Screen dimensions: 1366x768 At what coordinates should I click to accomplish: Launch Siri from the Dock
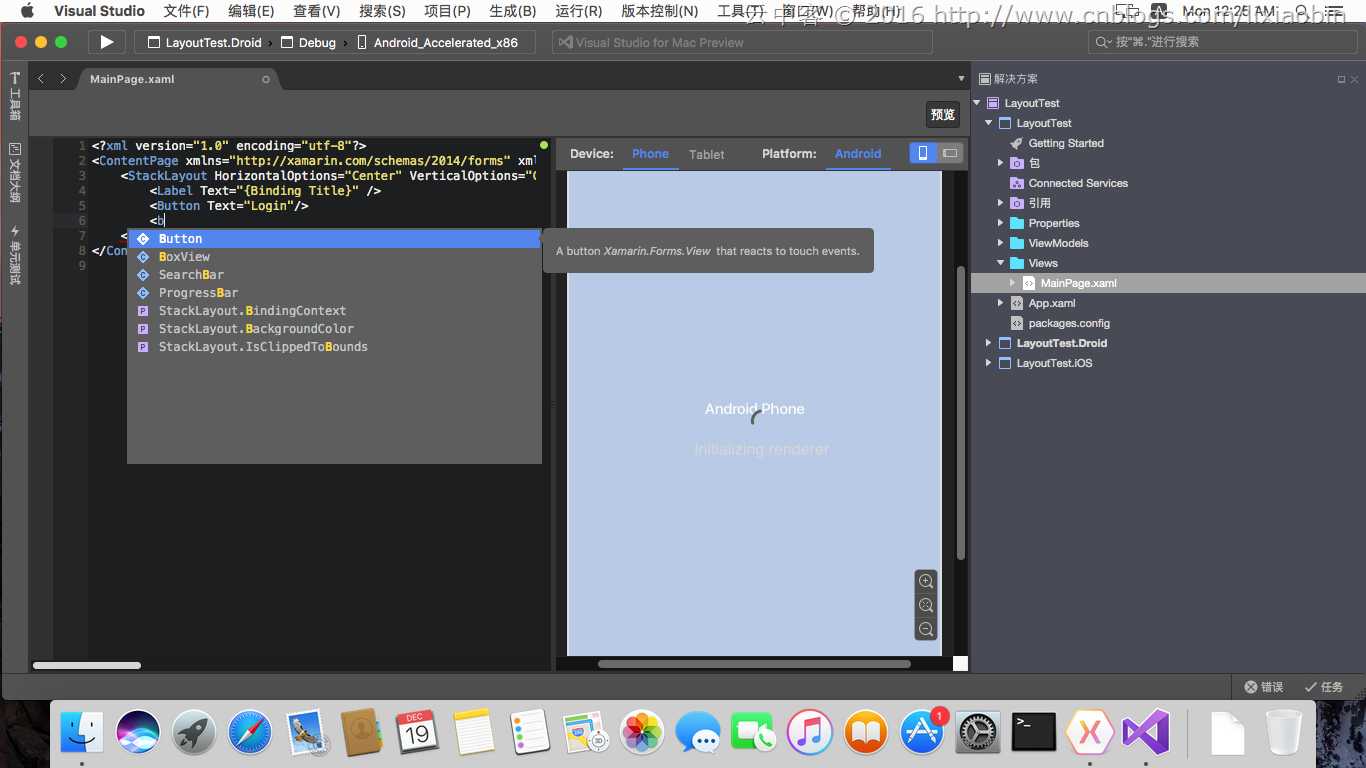[x=138, y=733]
